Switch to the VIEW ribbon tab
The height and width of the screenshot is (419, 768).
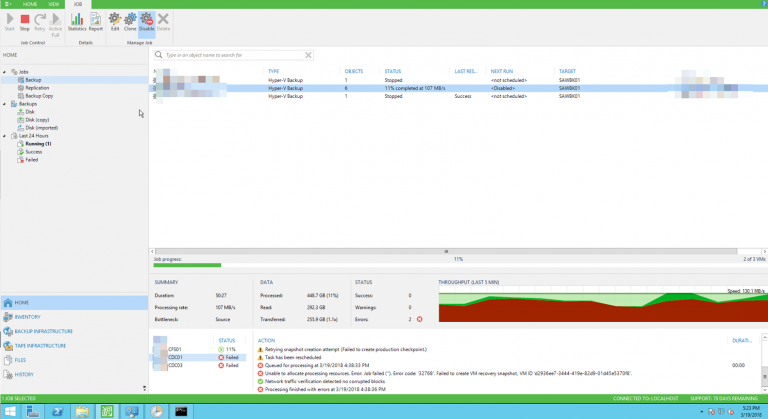(x=53, y=4)
